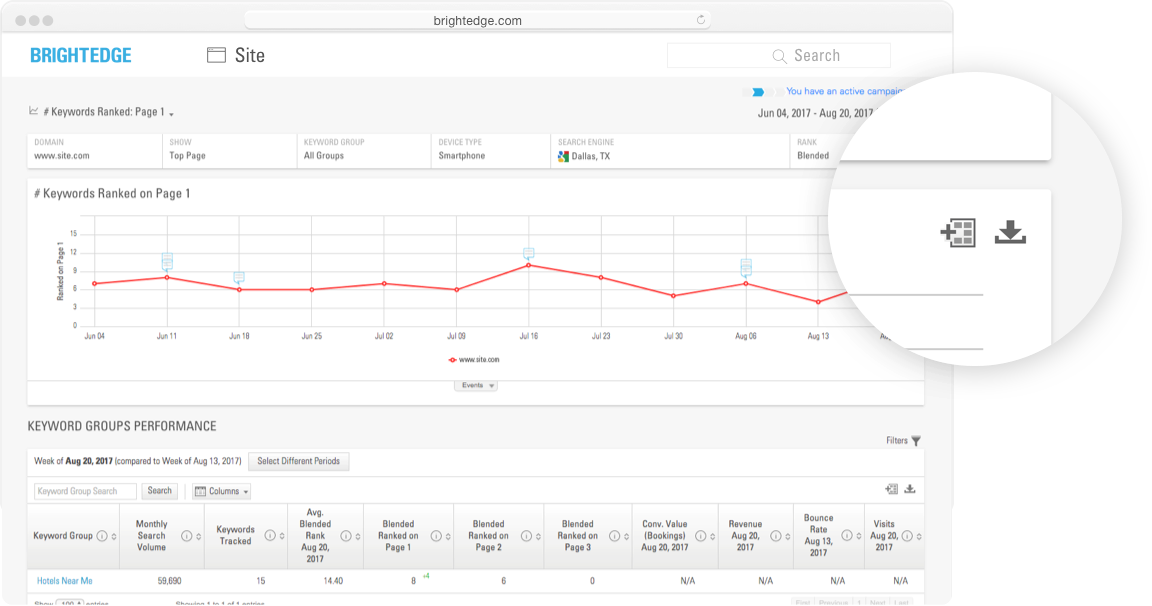1152x606 pixels.
Task: Reload the page with the browser refresh icon
Action: [701, 20]
